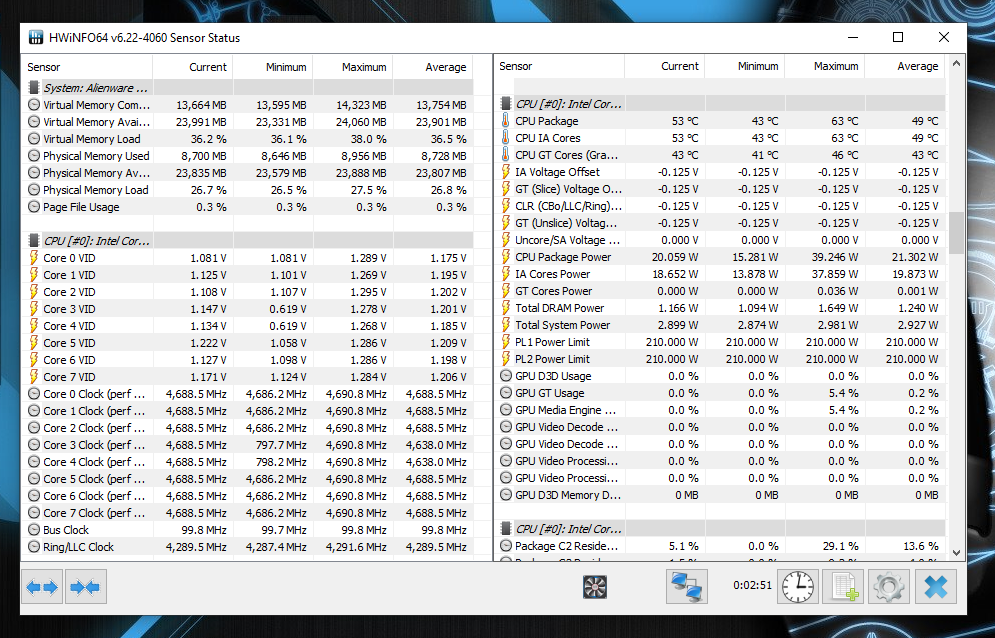
Task: Click the CPU Package Power lightning icon
Action: (x=506, y=256)
